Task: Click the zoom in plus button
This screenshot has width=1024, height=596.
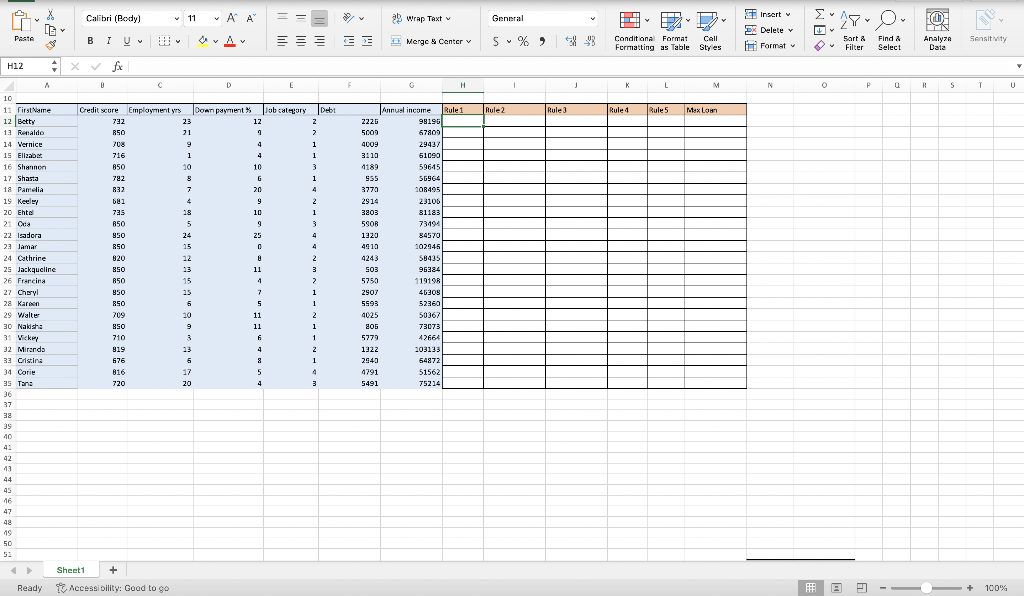Action: click(x=970, y=588)
